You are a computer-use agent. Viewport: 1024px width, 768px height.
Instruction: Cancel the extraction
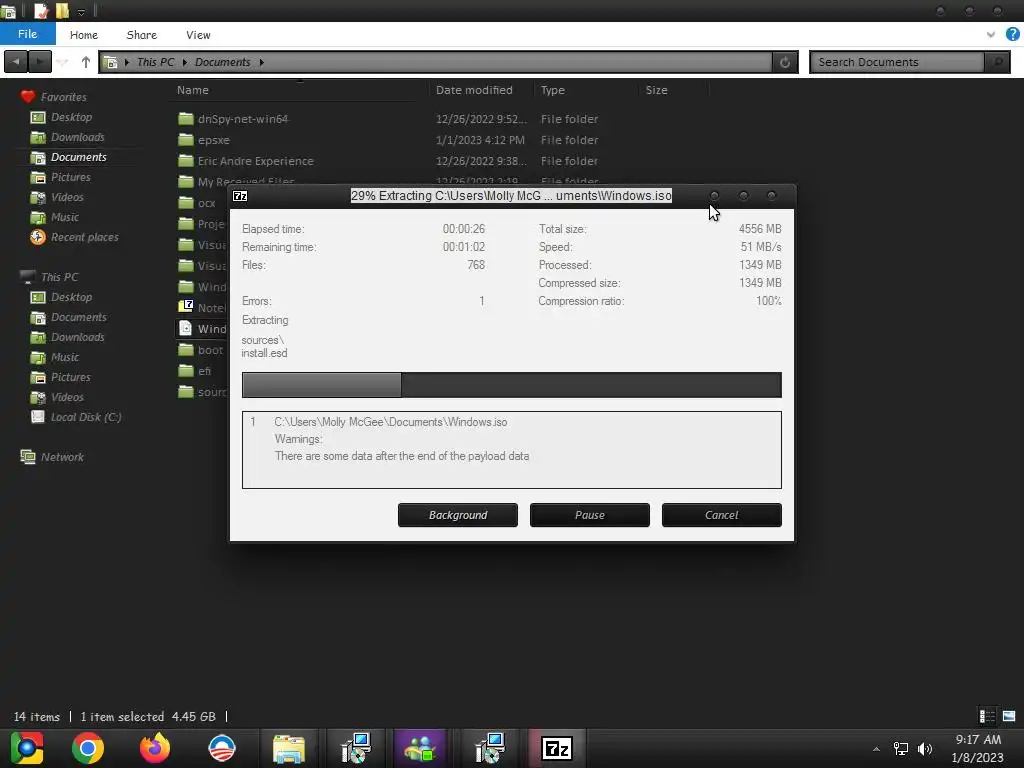pyautogui.click(x=721, y=515)
